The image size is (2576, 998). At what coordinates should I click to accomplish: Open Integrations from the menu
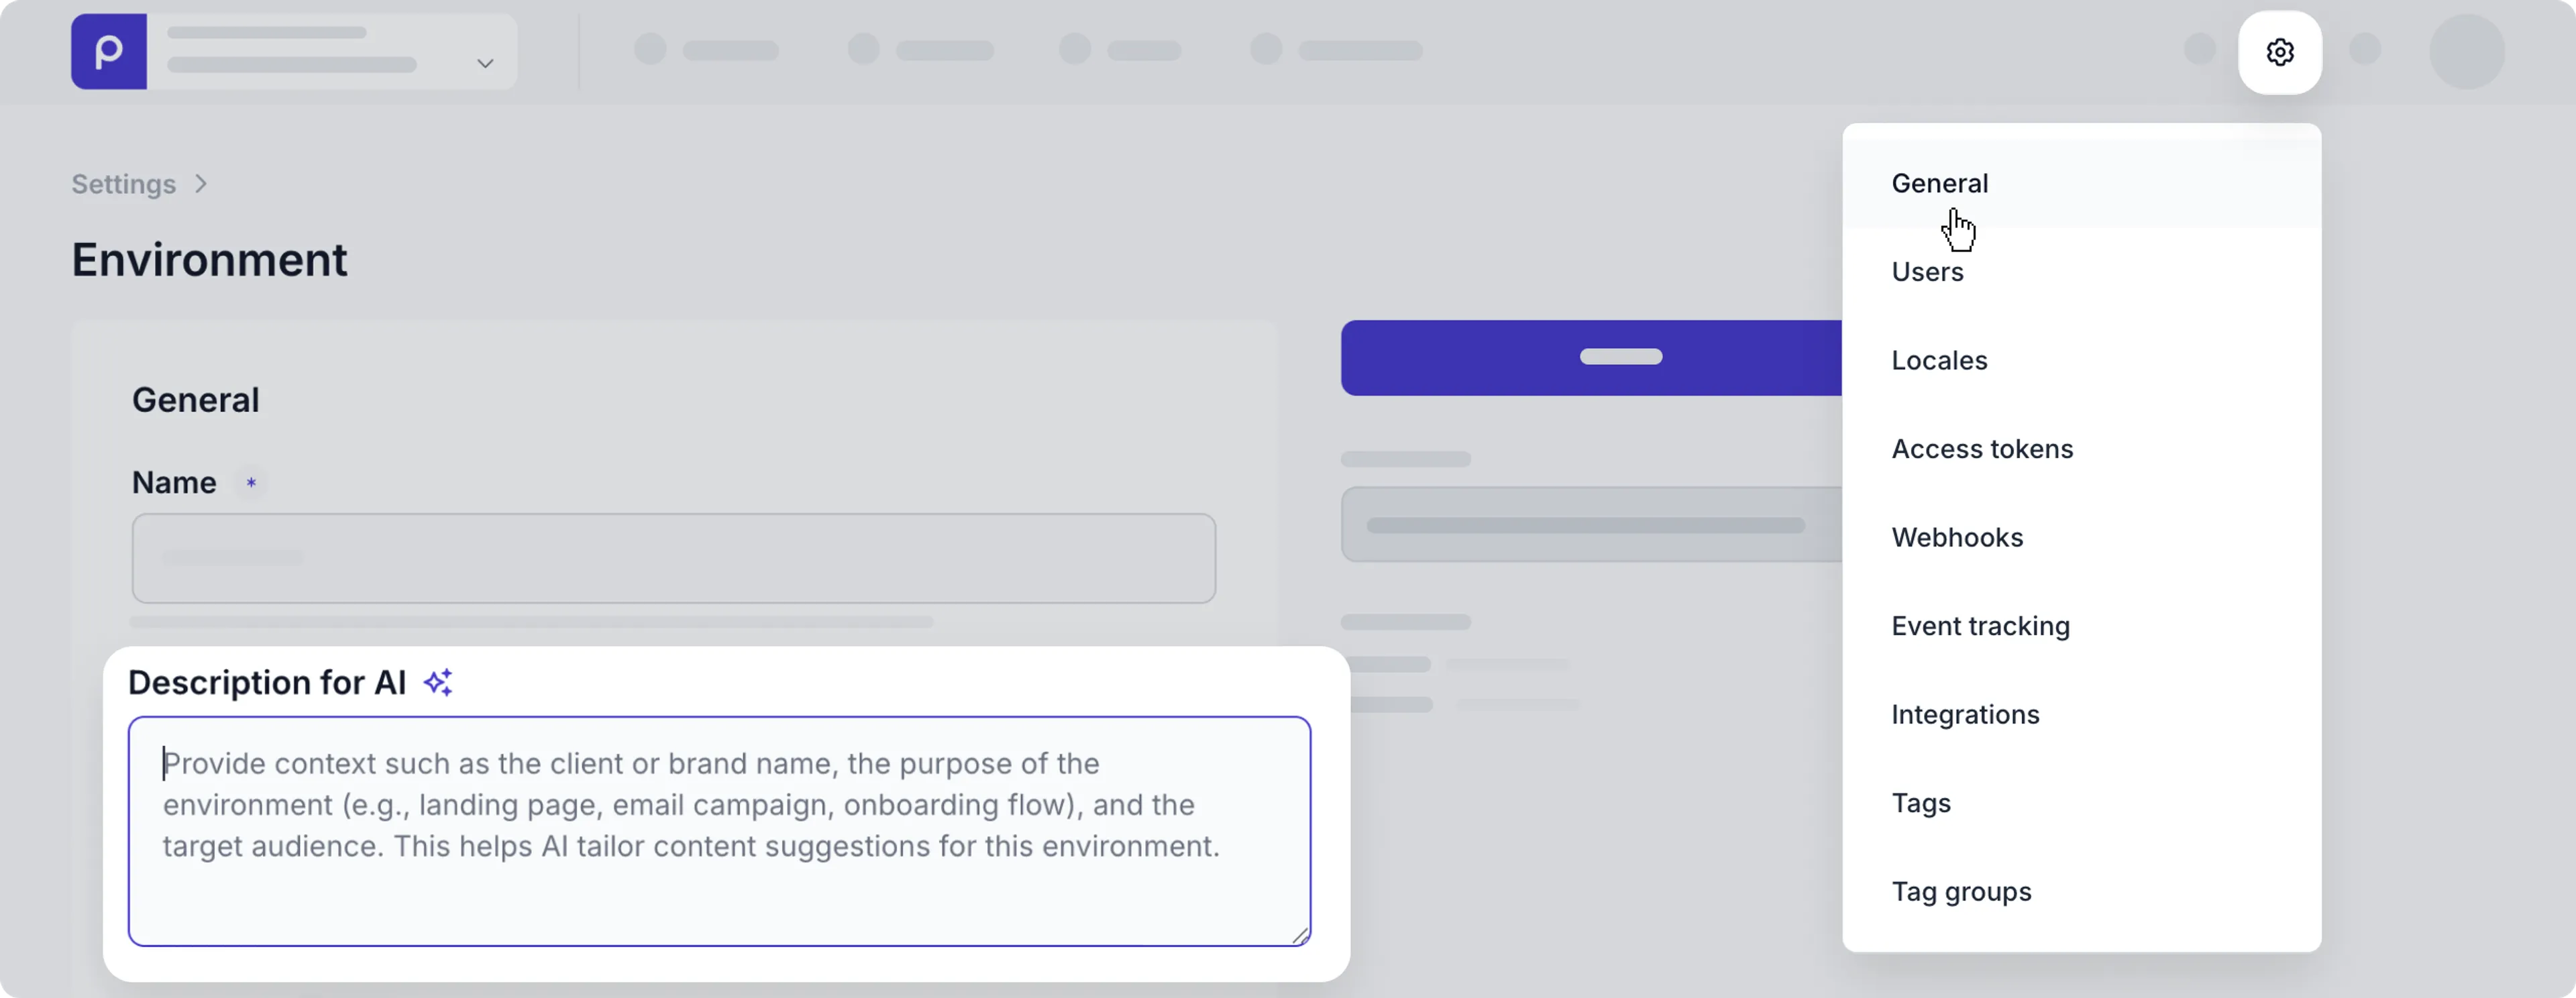point(1965,715)
